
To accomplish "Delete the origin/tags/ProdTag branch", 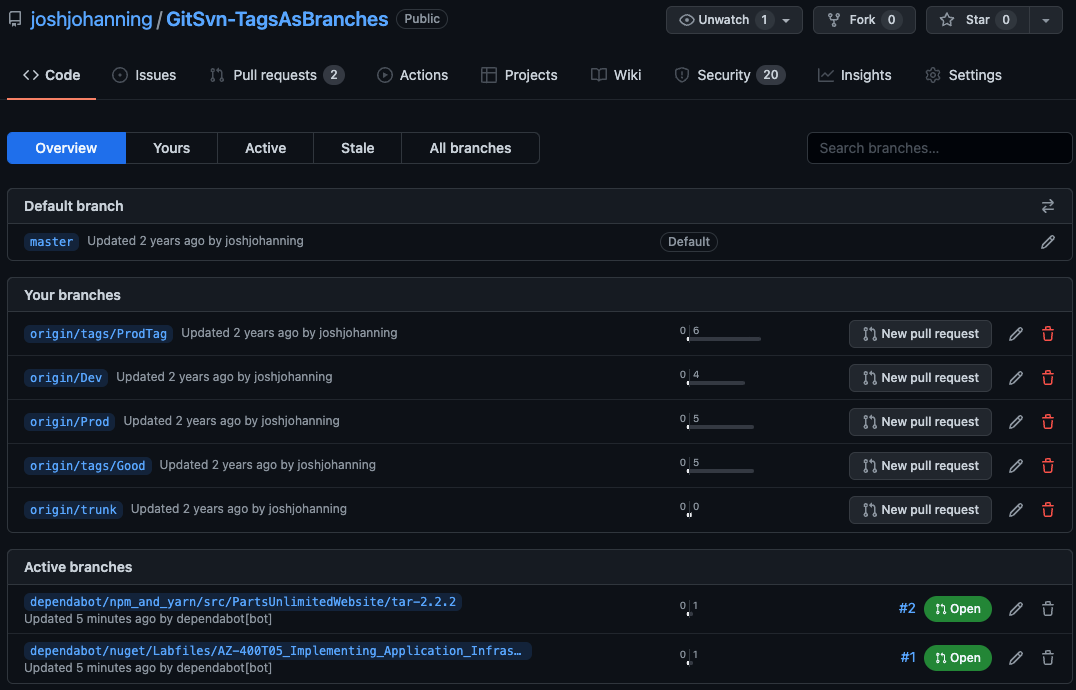I will click(1047, 334).
